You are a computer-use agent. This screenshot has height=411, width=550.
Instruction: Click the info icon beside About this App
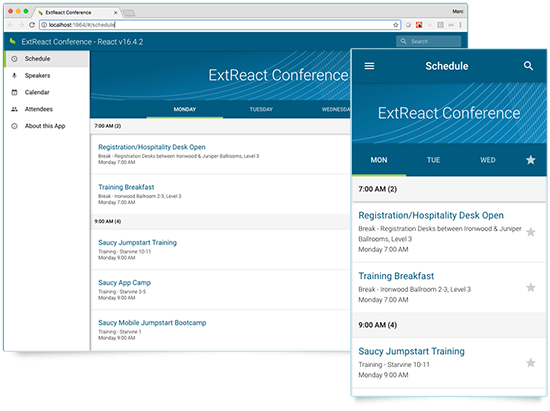pyautogui.click(x=14, y=126)
